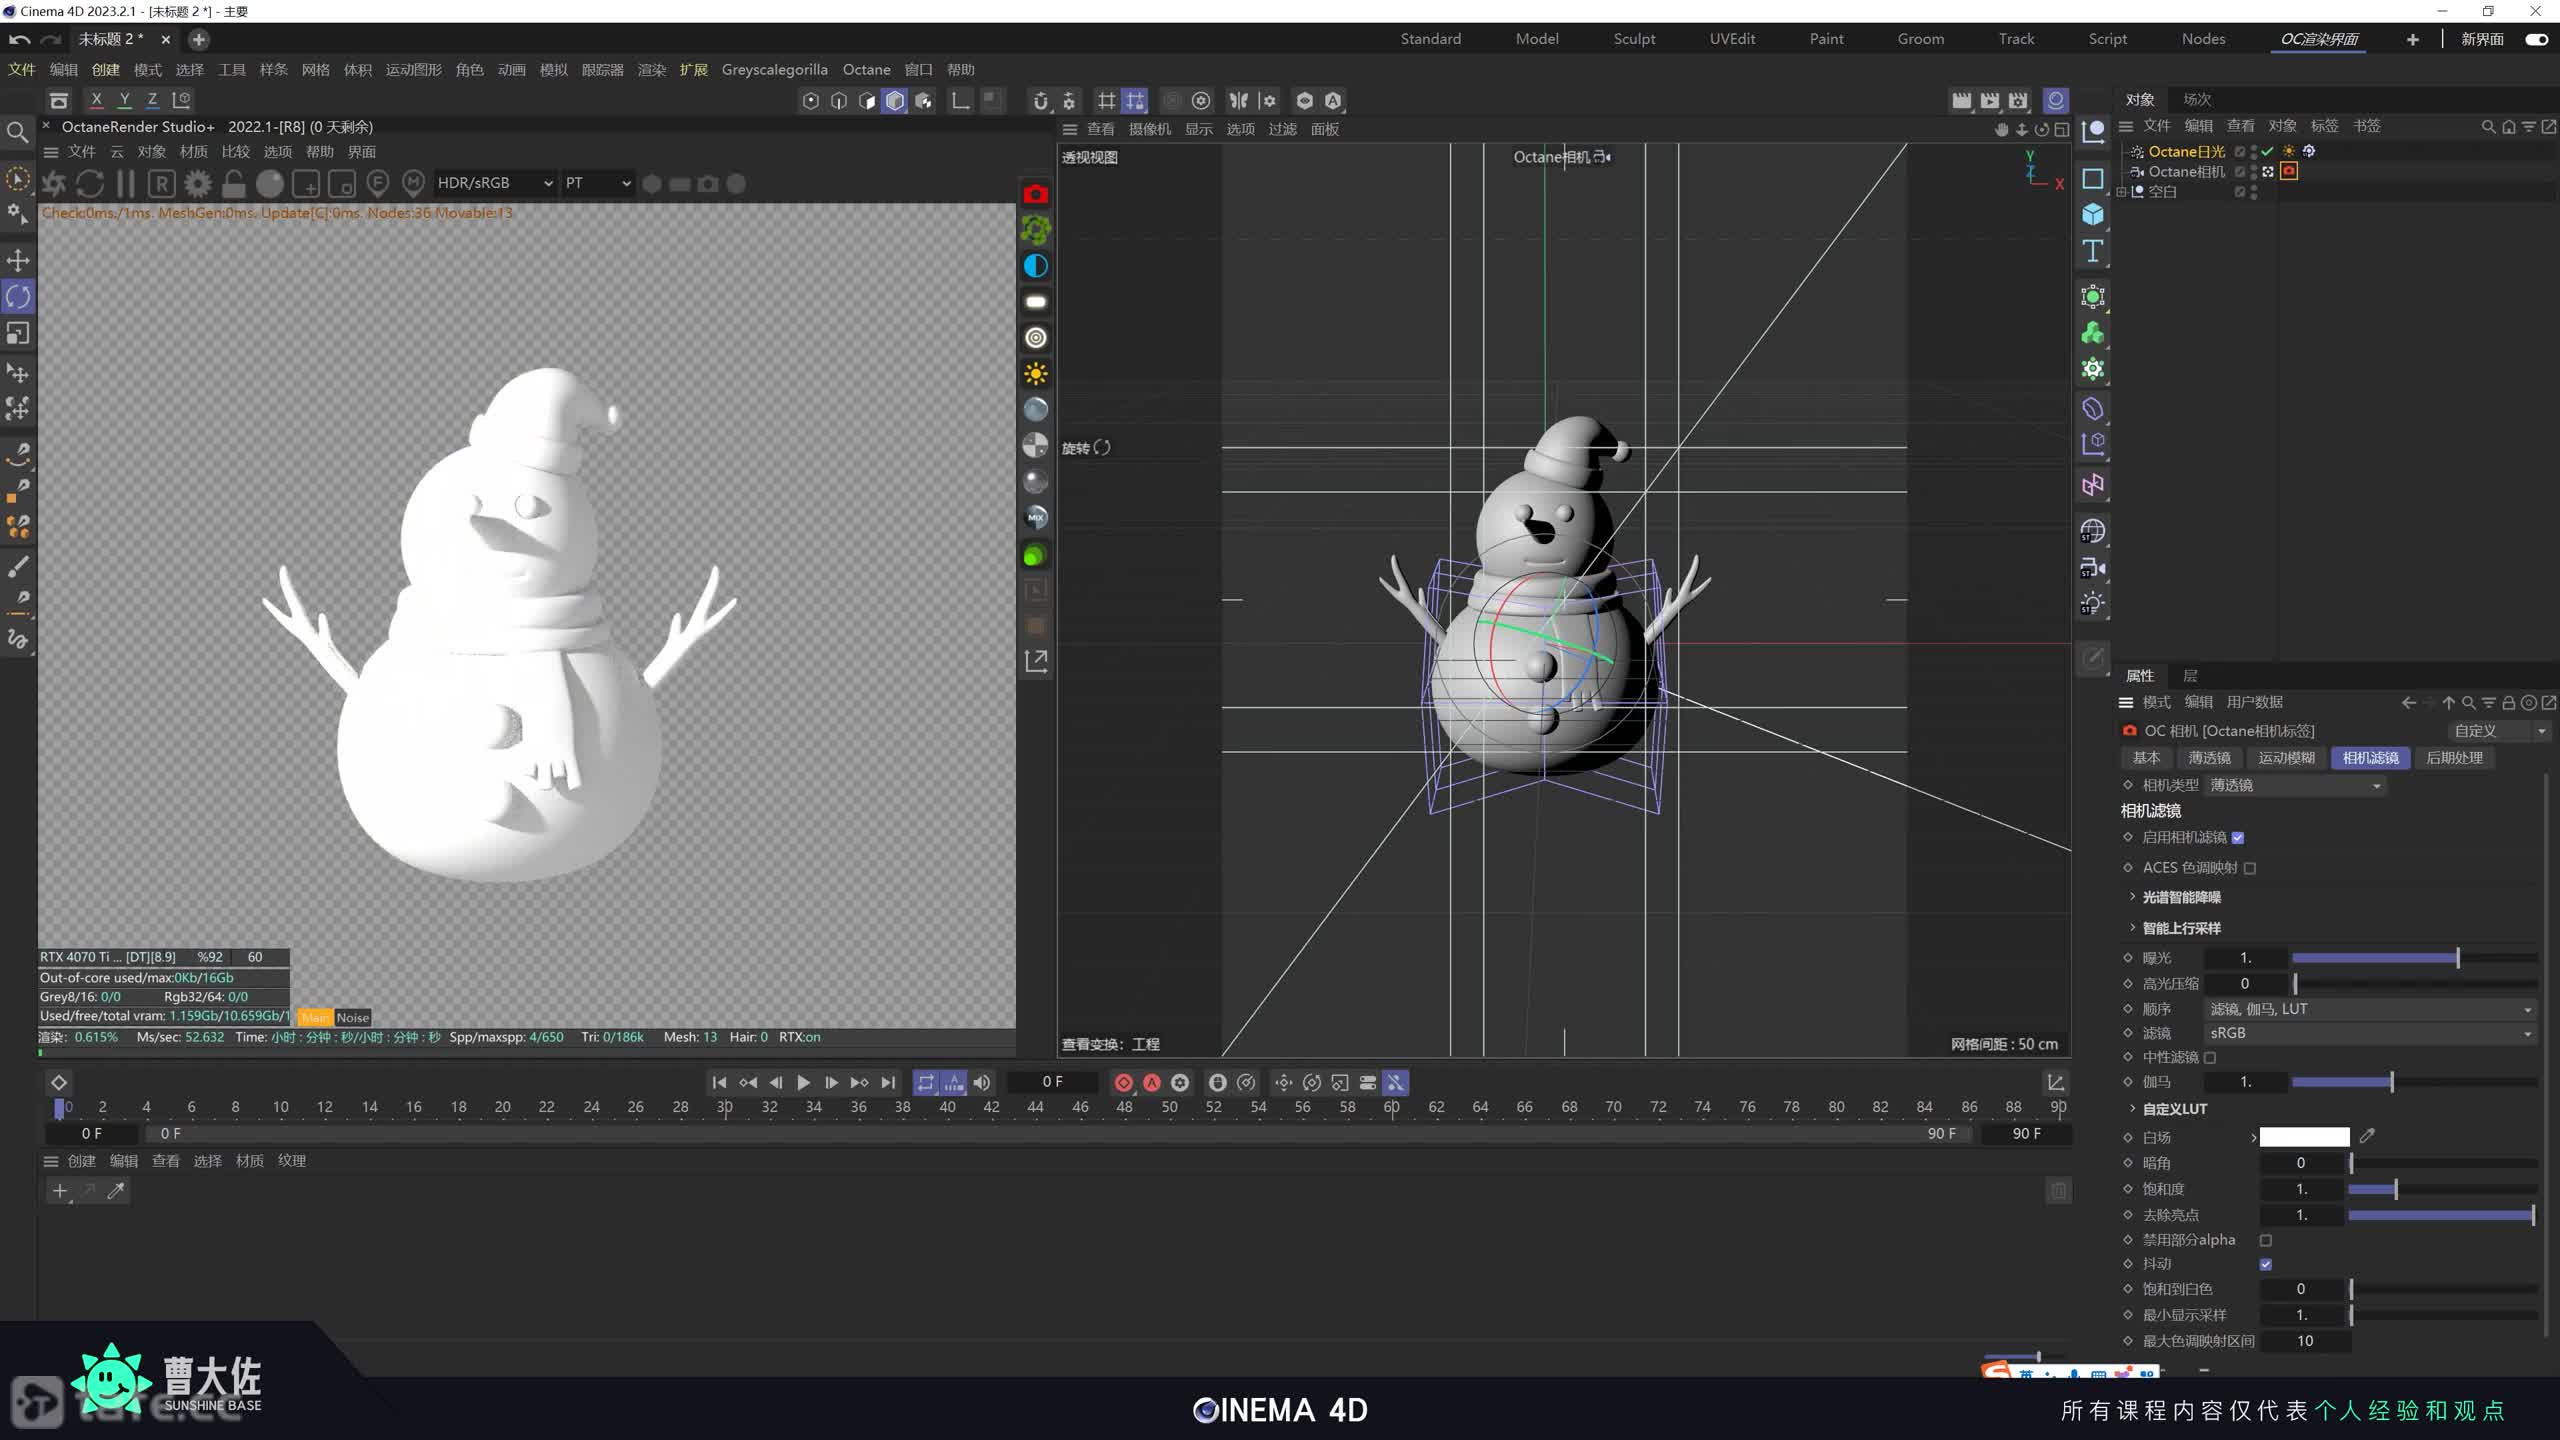The image size is (2560, 1440).
Task: Switch to the Sculpt layout
Action: click(1634, 39)
